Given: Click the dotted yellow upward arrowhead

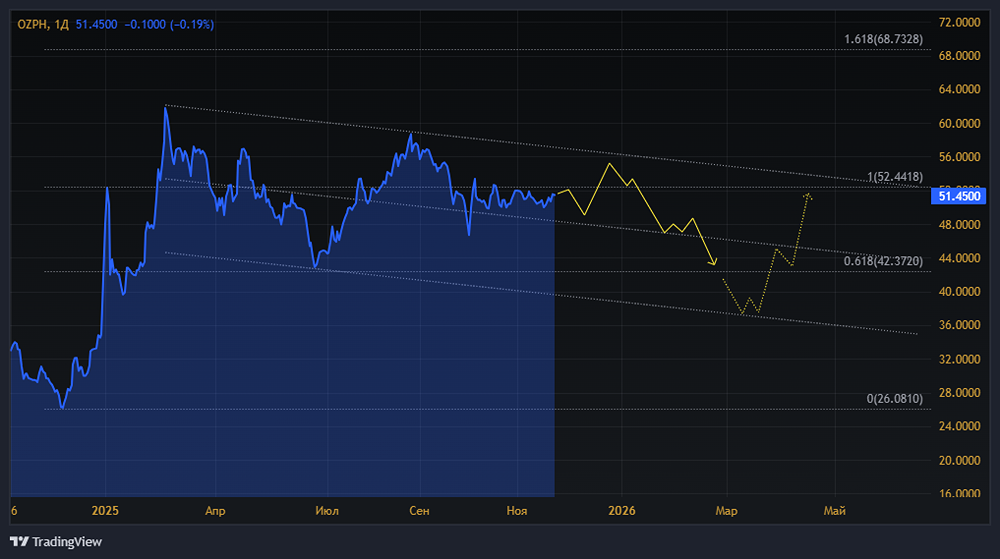Looking at the screenshot, I should coord(808,196).
